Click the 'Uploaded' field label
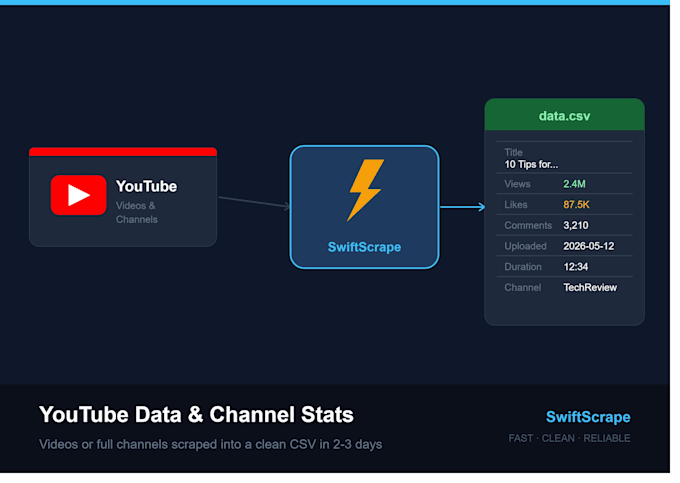This screenshot has height=483, width=680. [525, 246]
